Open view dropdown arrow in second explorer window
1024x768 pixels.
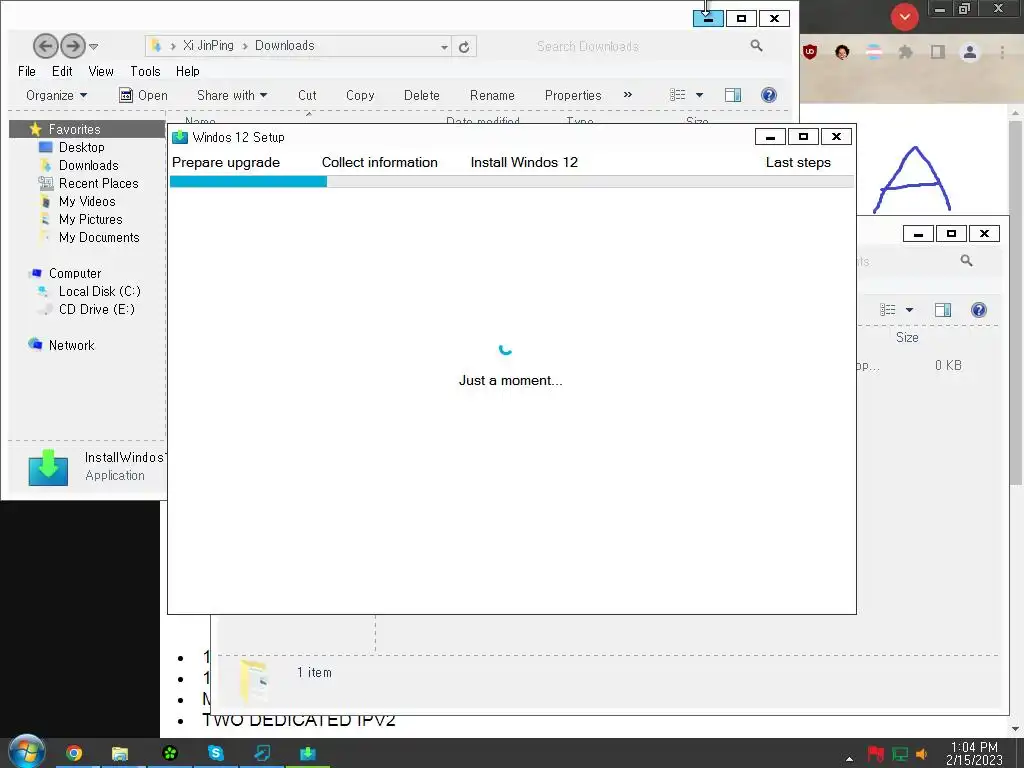(x=909, y=310)
